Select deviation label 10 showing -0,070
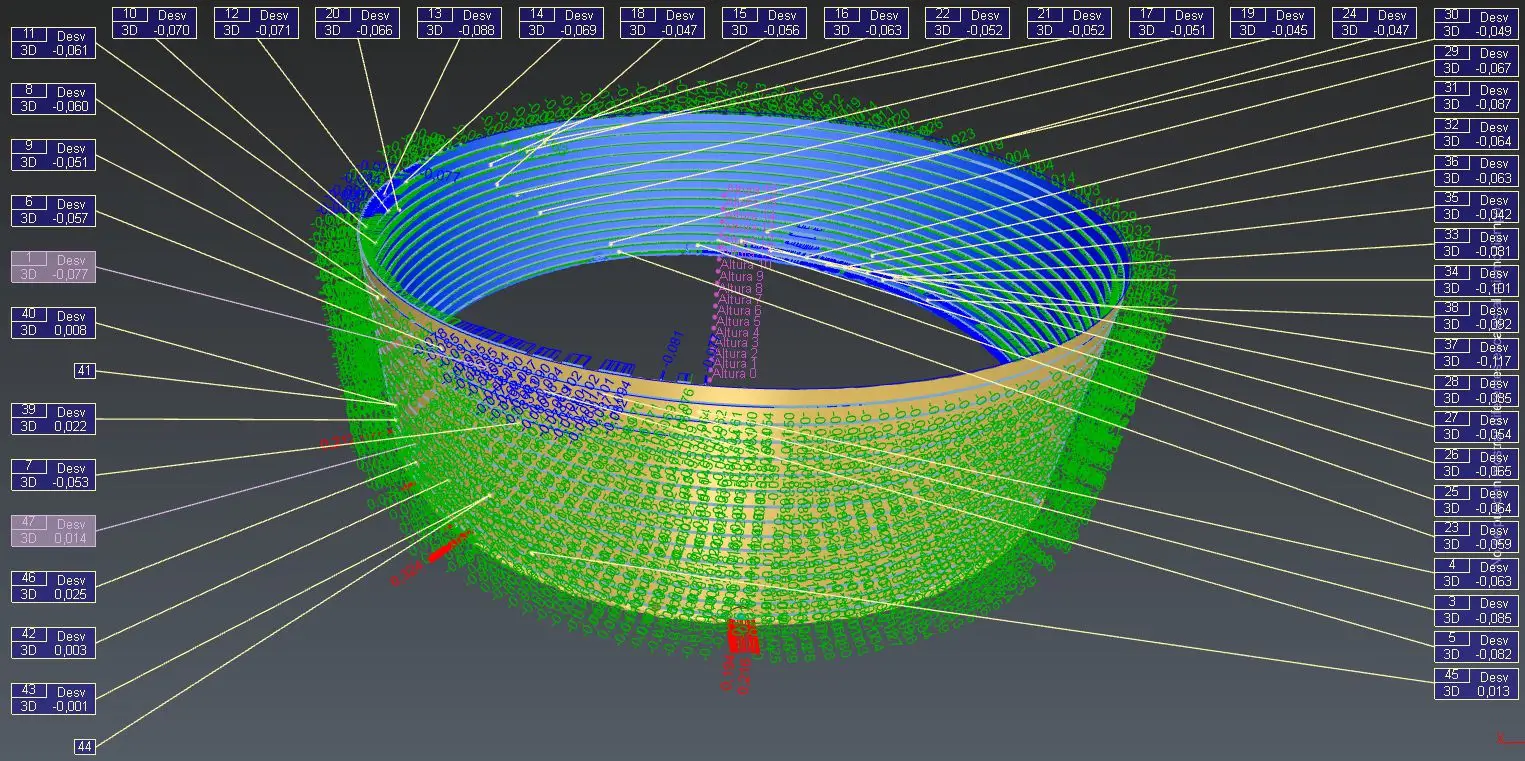The height and width of the screenshot is (761, 1525). [x=154, y=22]
